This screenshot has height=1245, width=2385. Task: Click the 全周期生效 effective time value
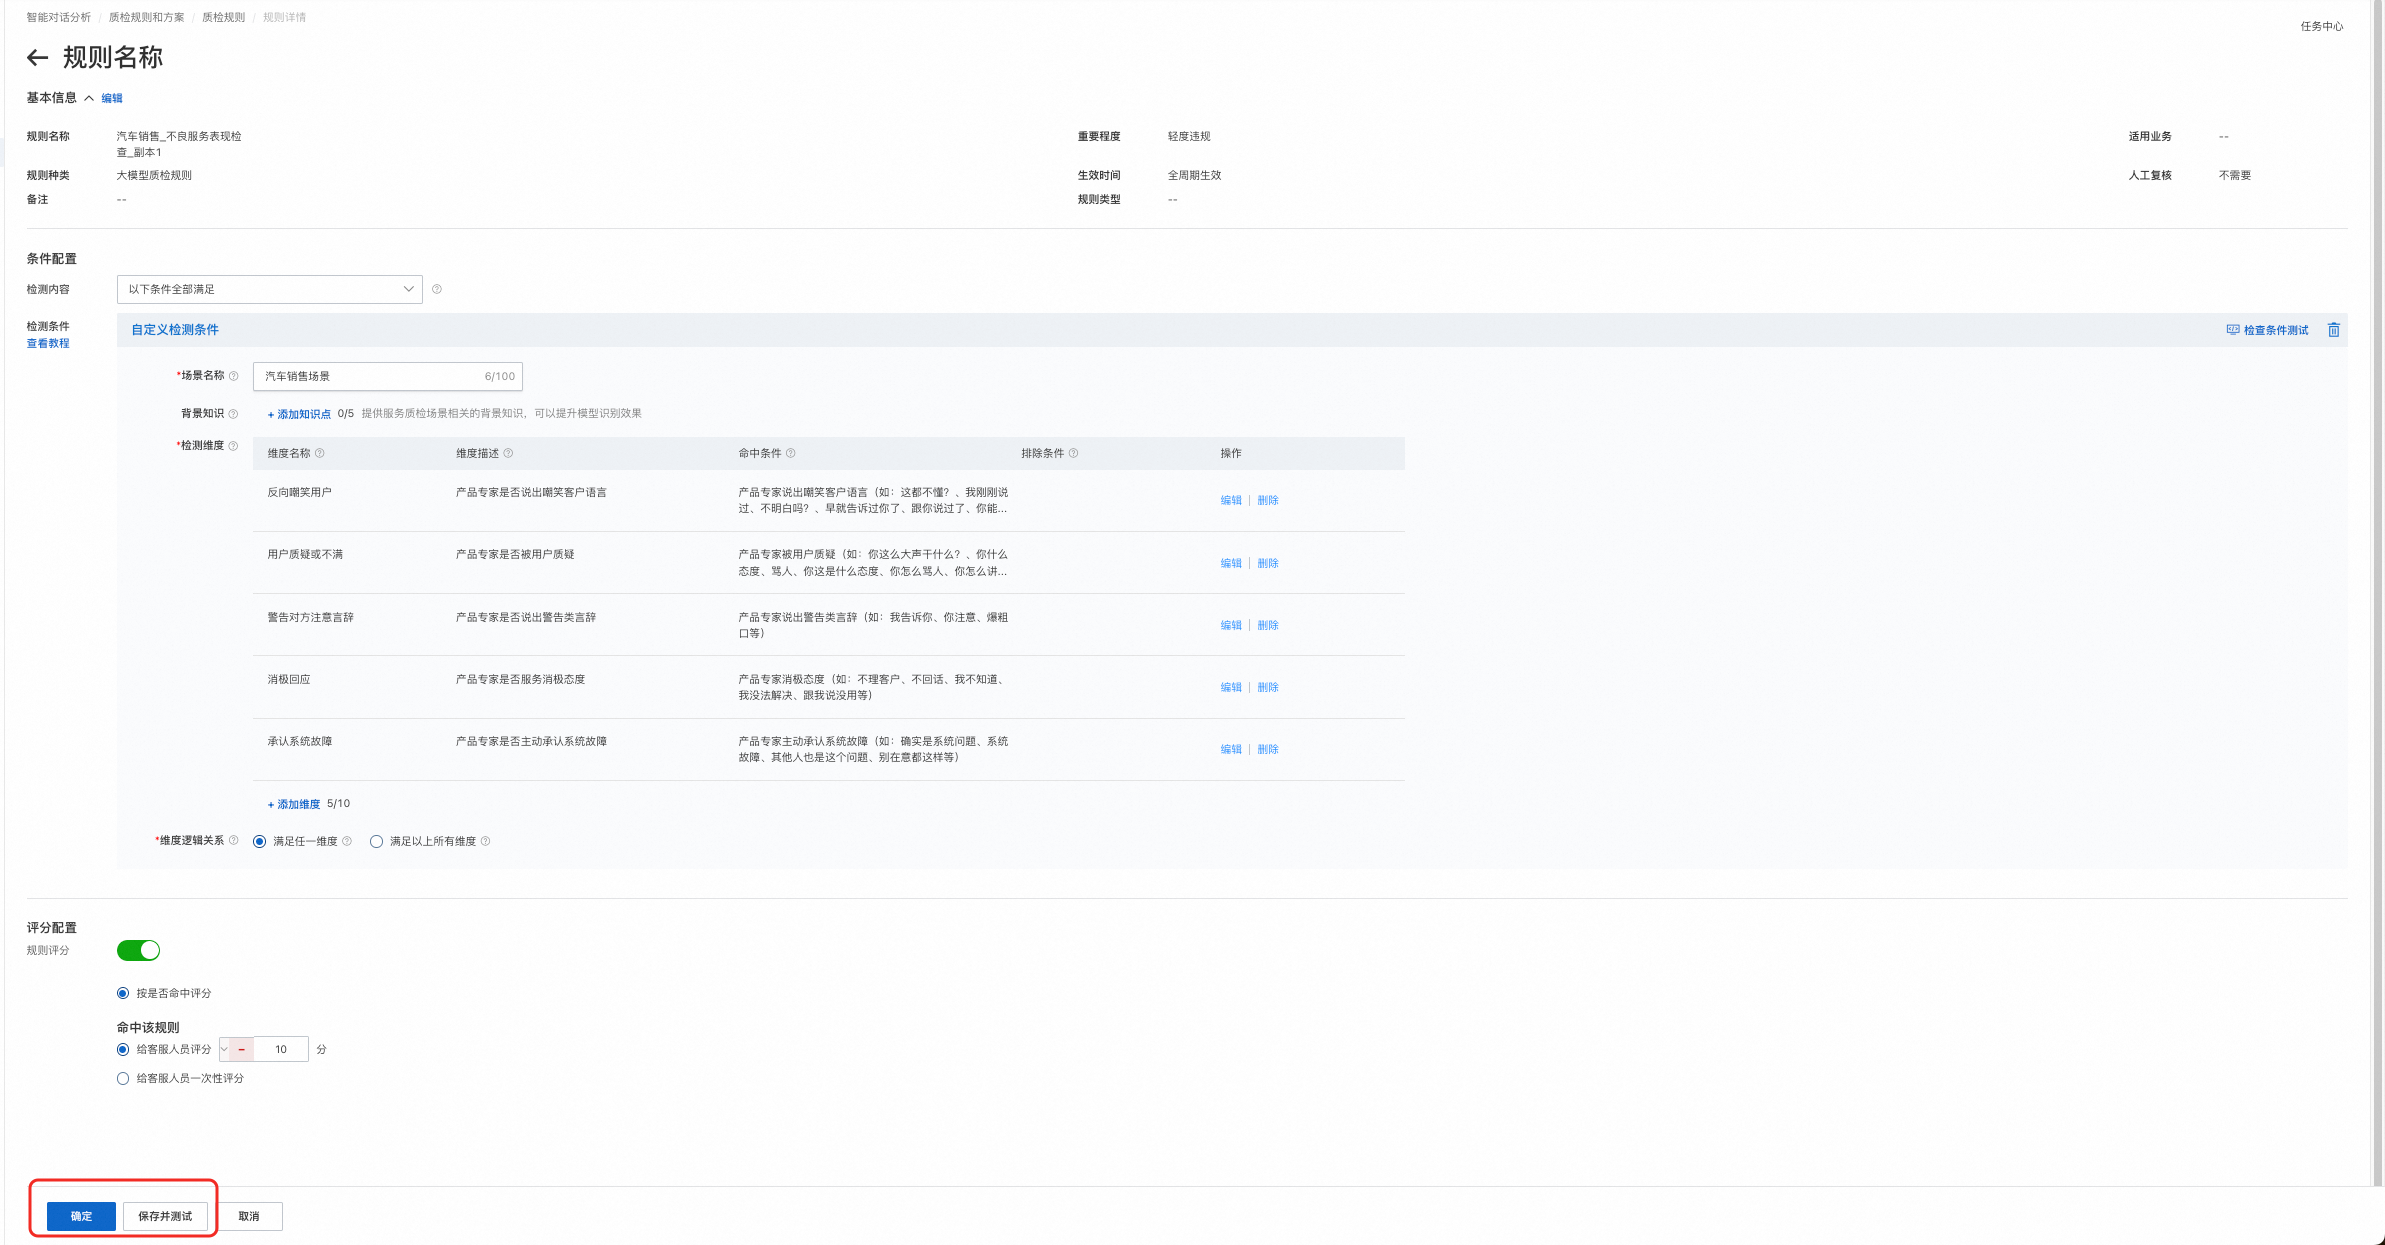point(1194,175)
